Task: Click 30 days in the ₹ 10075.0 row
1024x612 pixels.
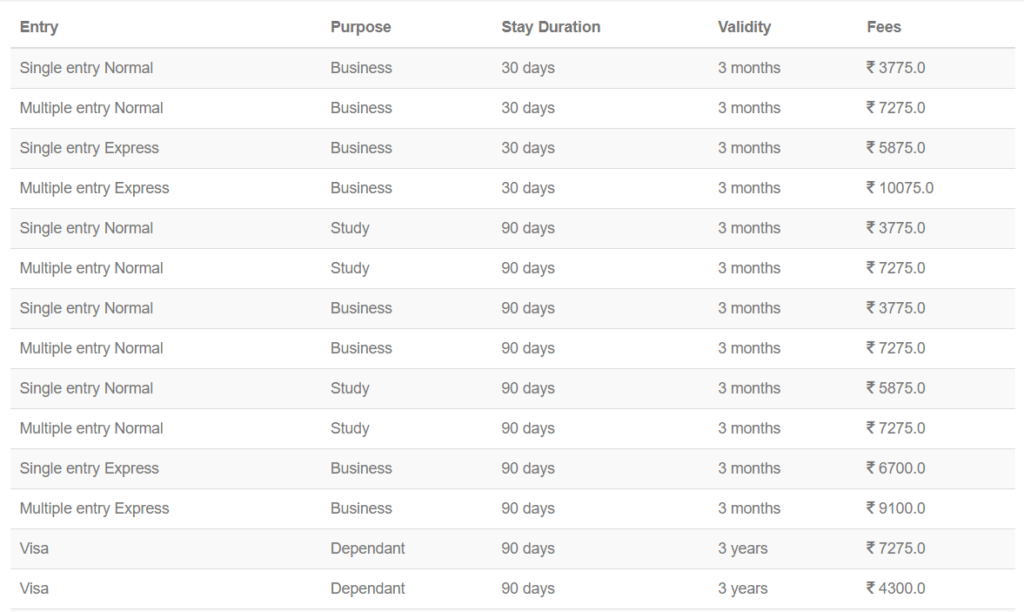Action: tap(528, 188)
